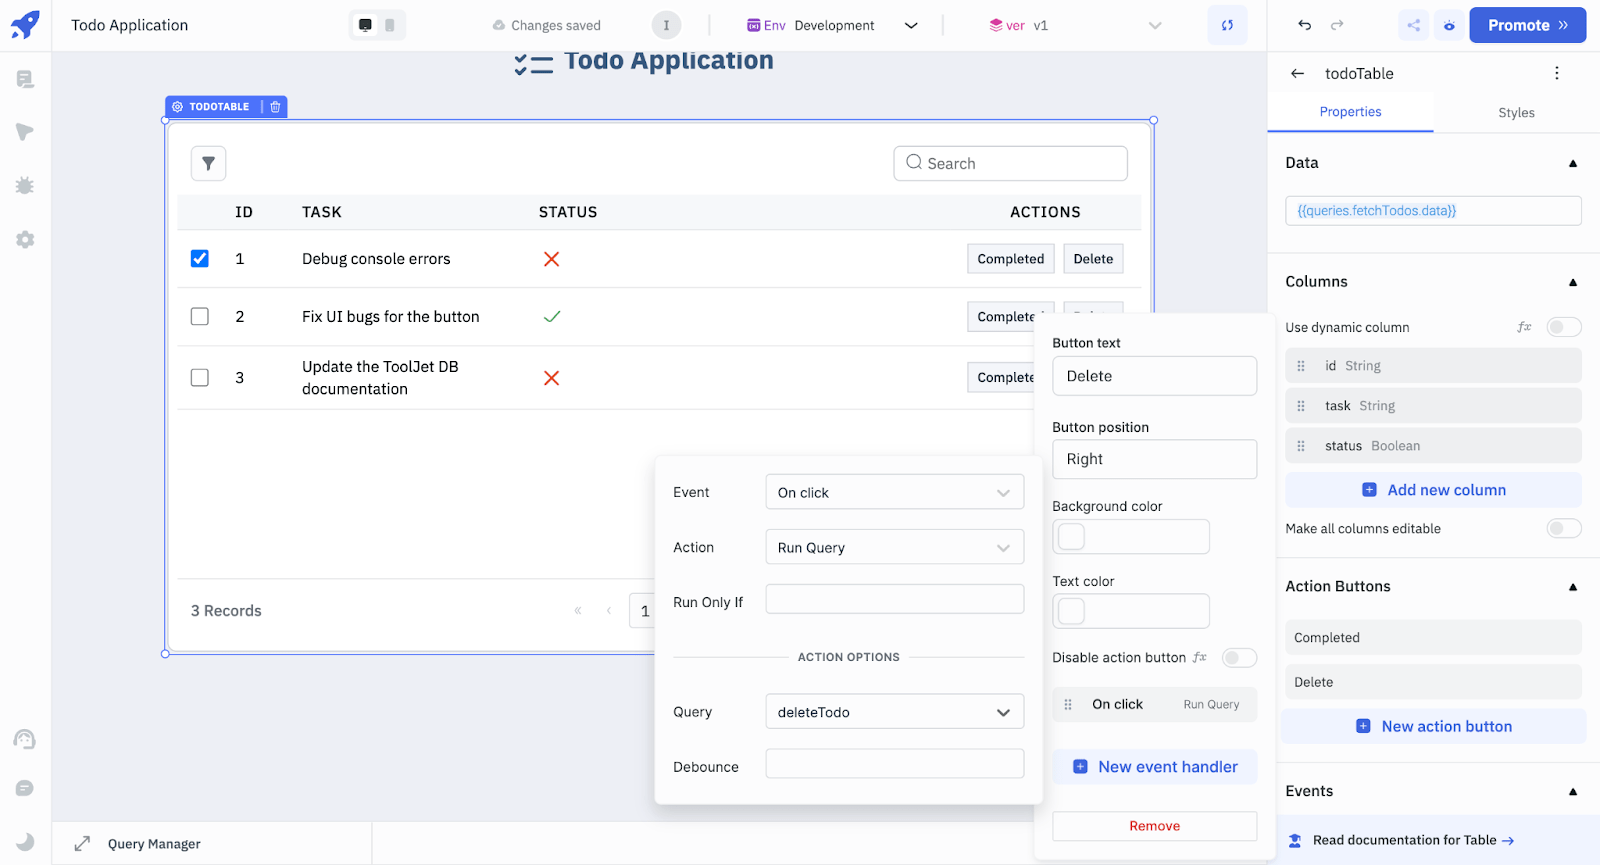The height and width of the screenshot is (865, 1600).
Task: Click the ToolJet rocket logo
Action: click(25, 24)
